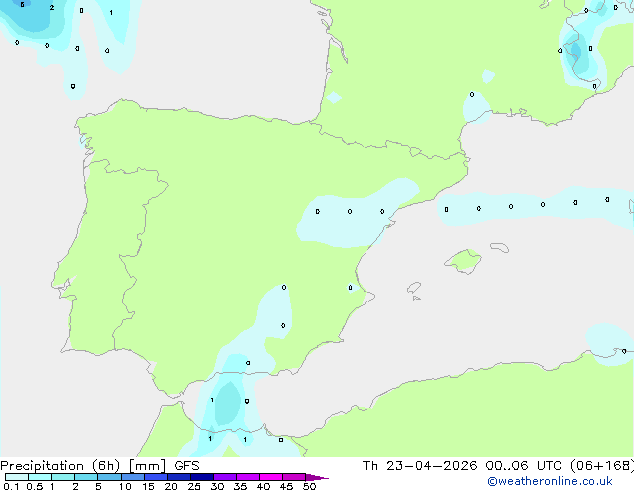Click the over-50 arrow tip of legend
634x490 pixels.
(x=317, y=477)
